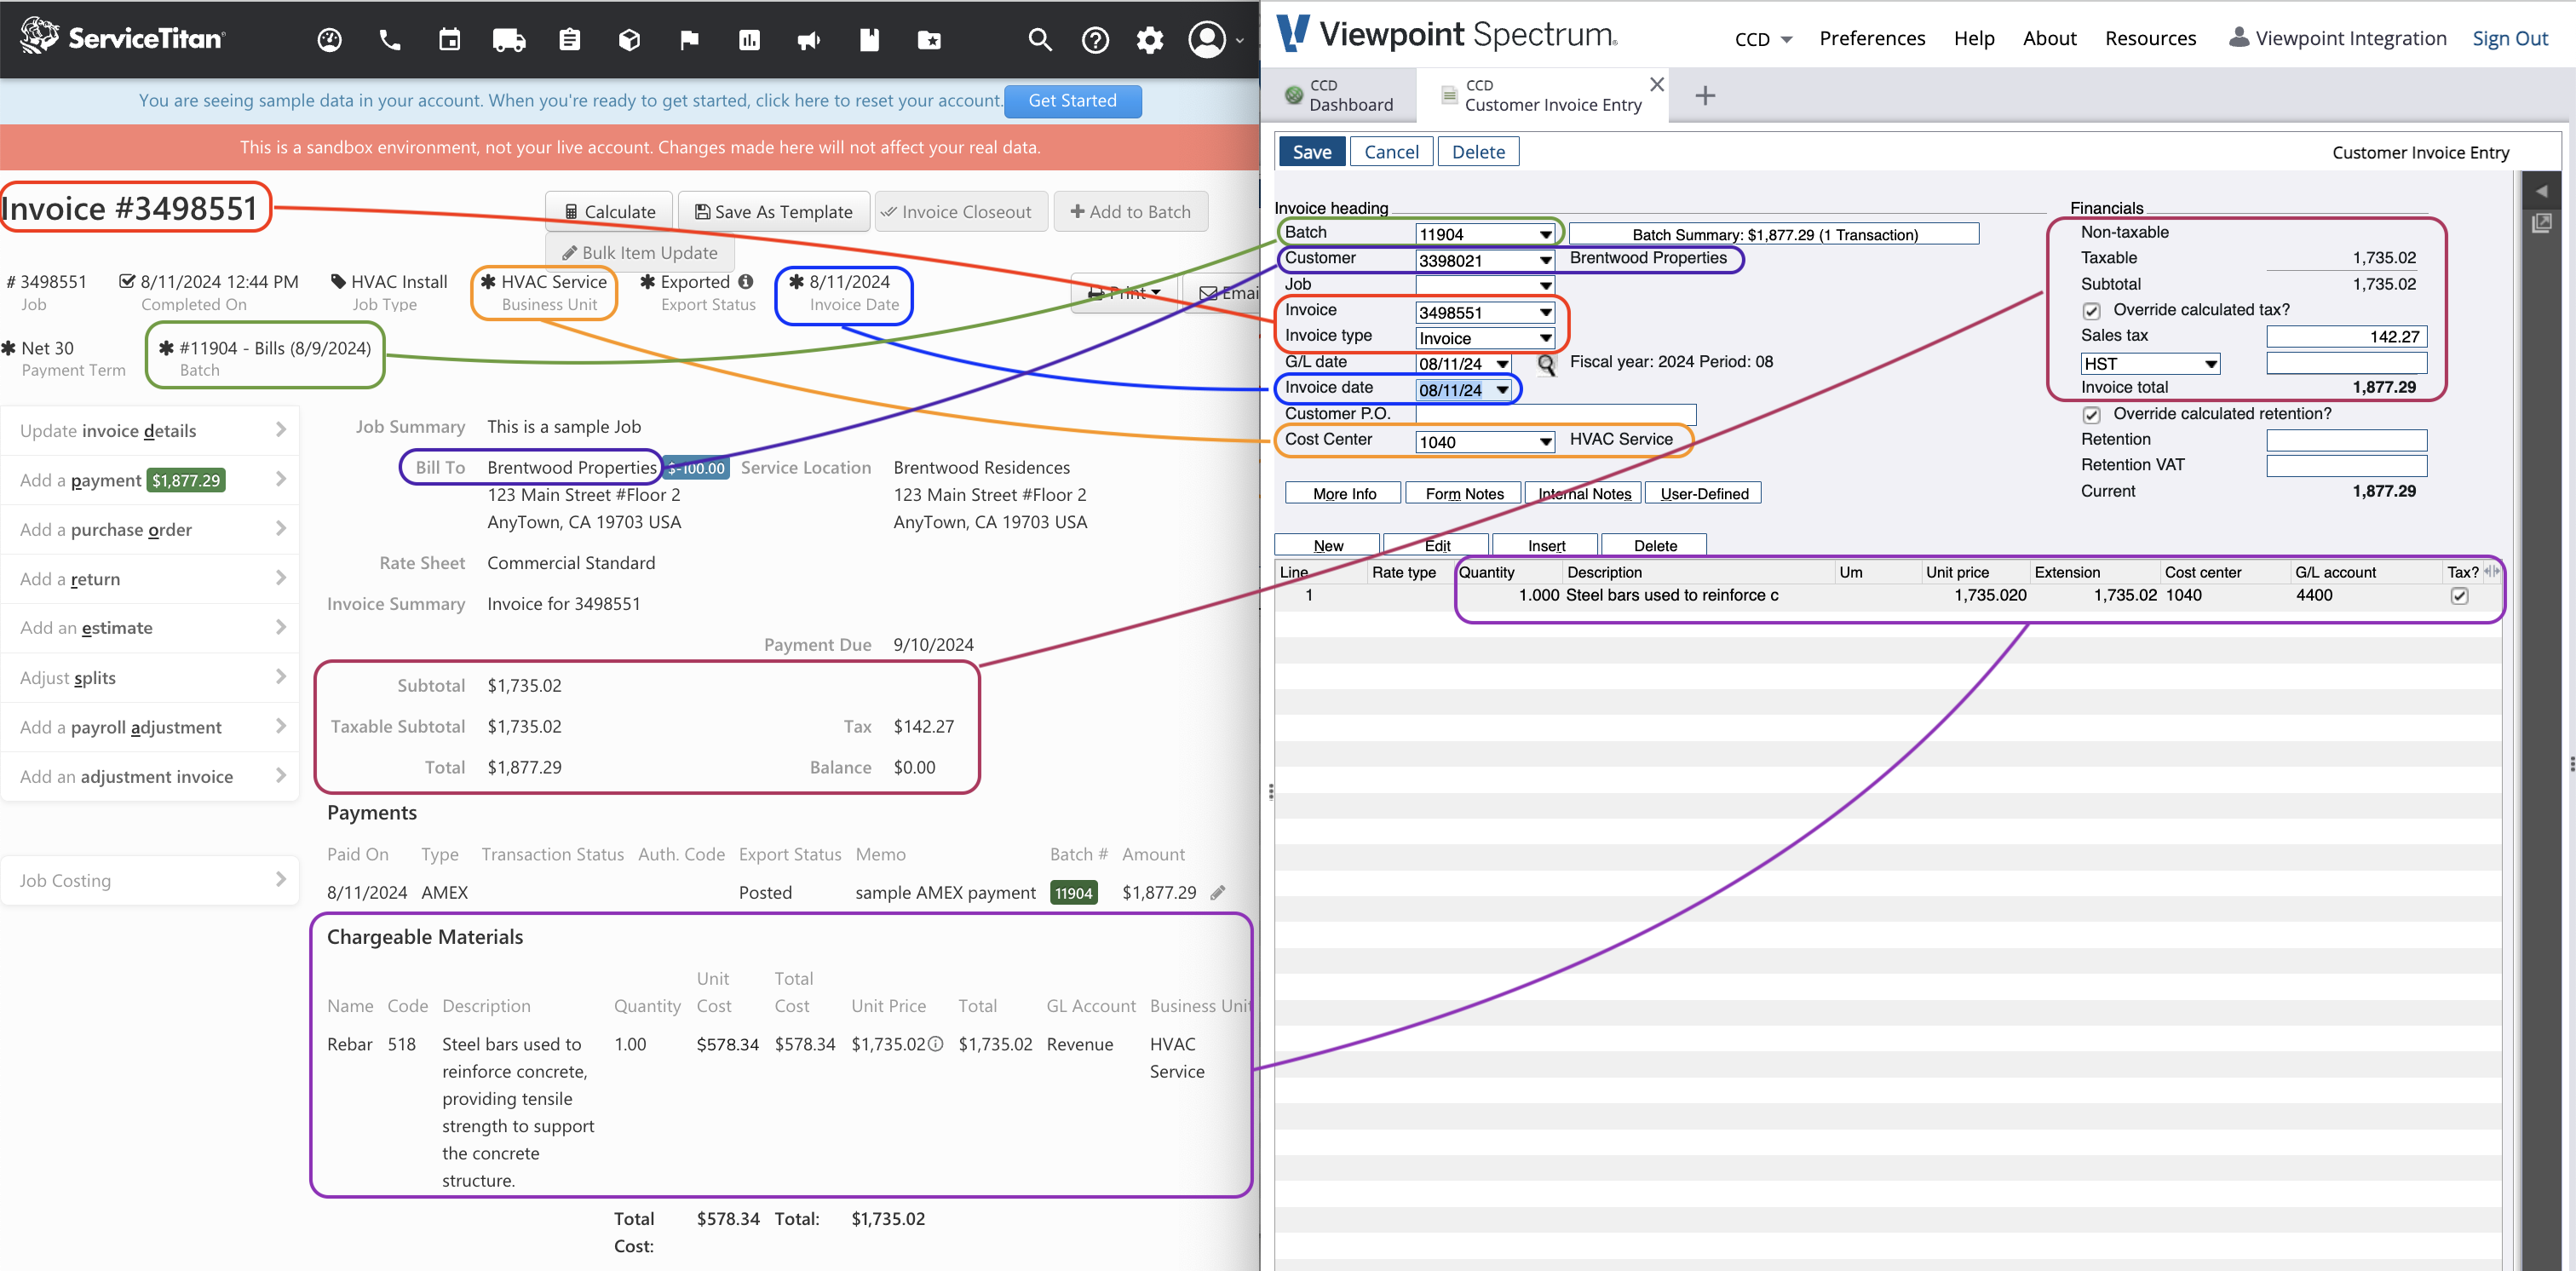Click the green 11904 batch badge on payment
2576x1271 pixels.
point(1073,893)
